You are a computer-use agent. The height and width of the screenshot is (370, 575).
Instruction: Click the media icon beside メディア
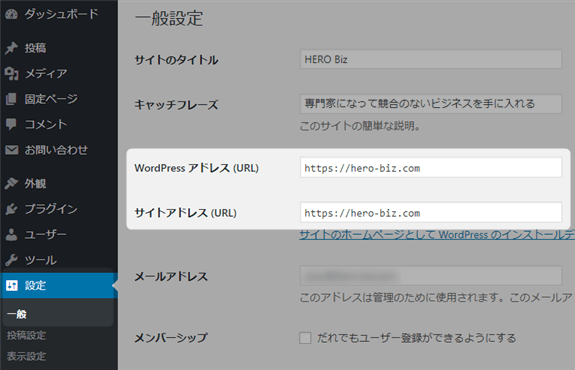click(x=11, y=74)
